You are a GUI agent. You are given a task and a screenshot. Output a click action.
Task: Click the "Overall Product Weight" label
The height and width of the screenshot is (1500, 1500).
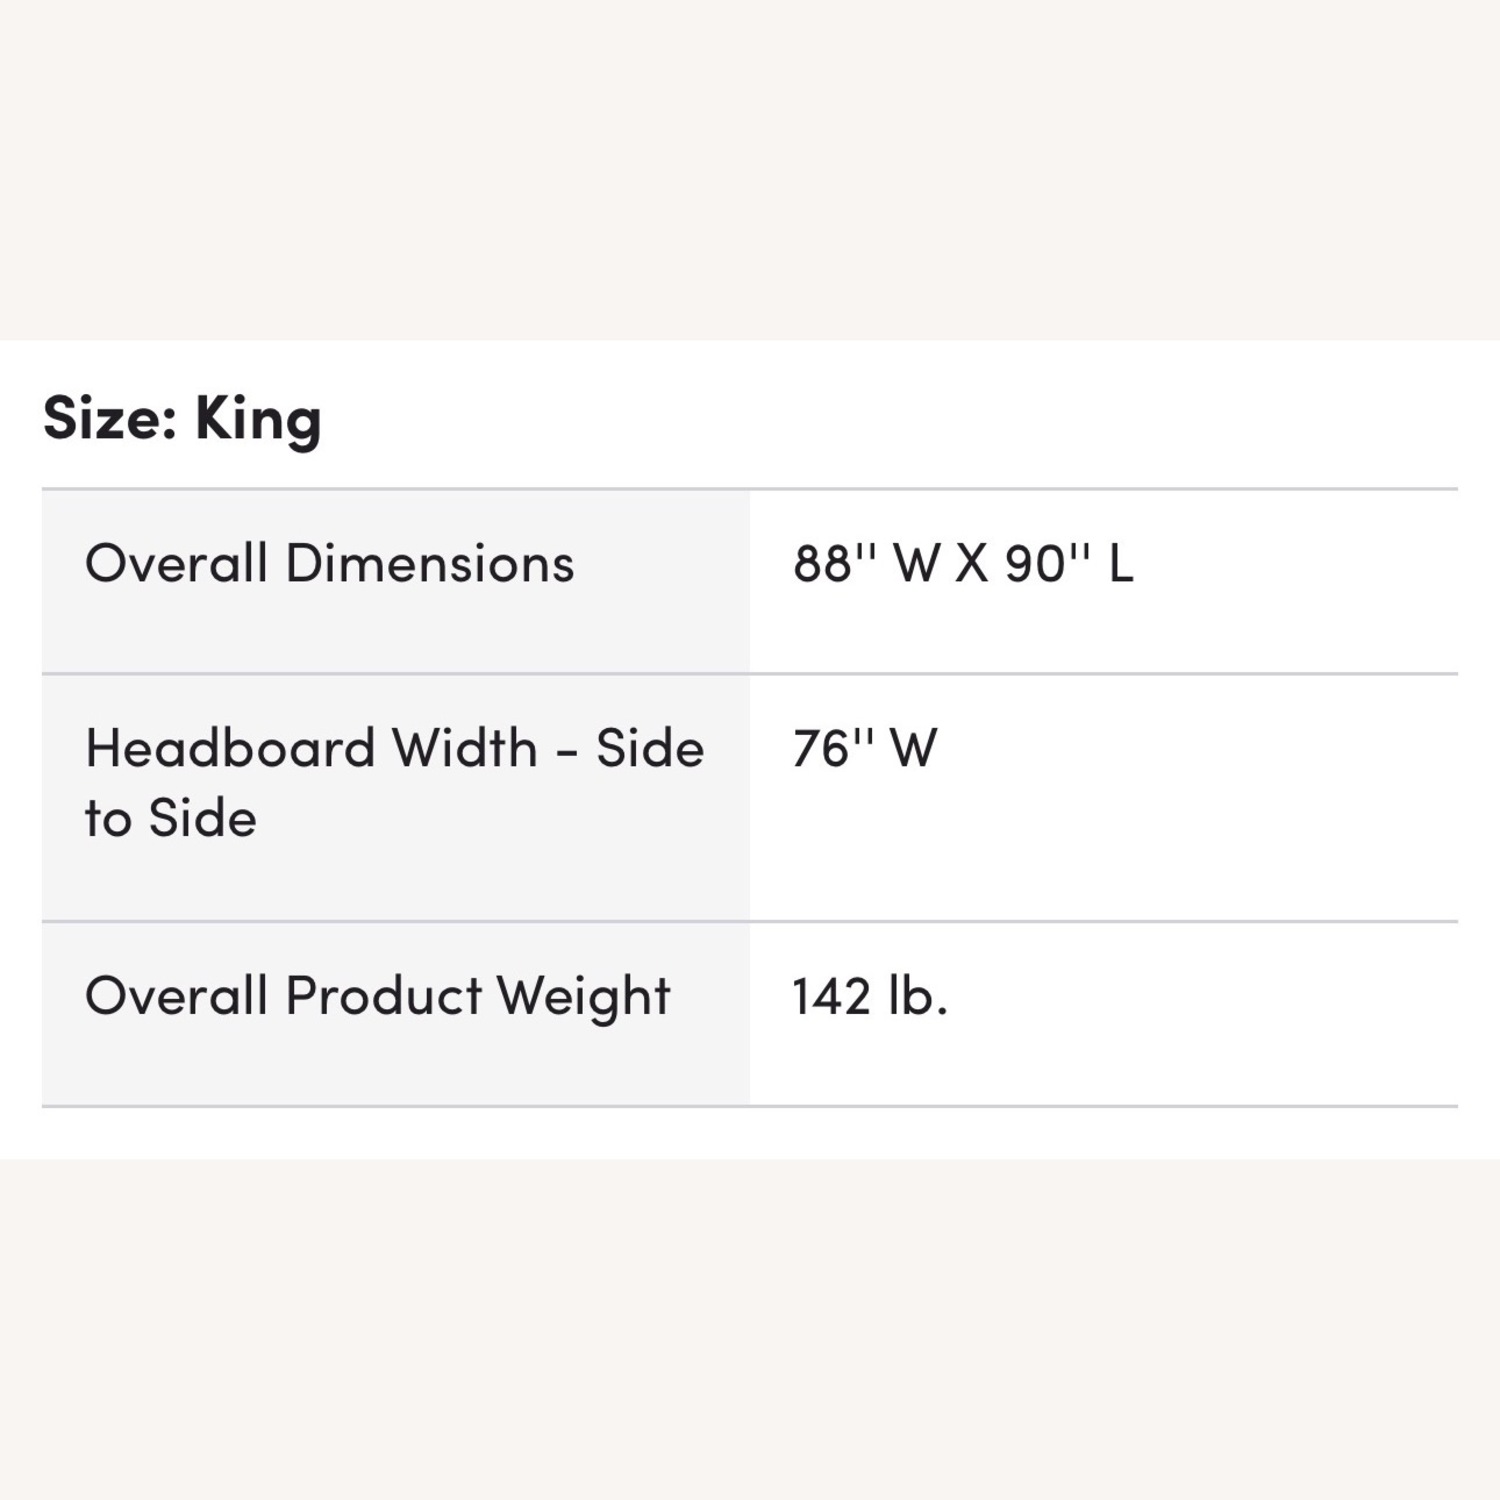coord(377,996)
